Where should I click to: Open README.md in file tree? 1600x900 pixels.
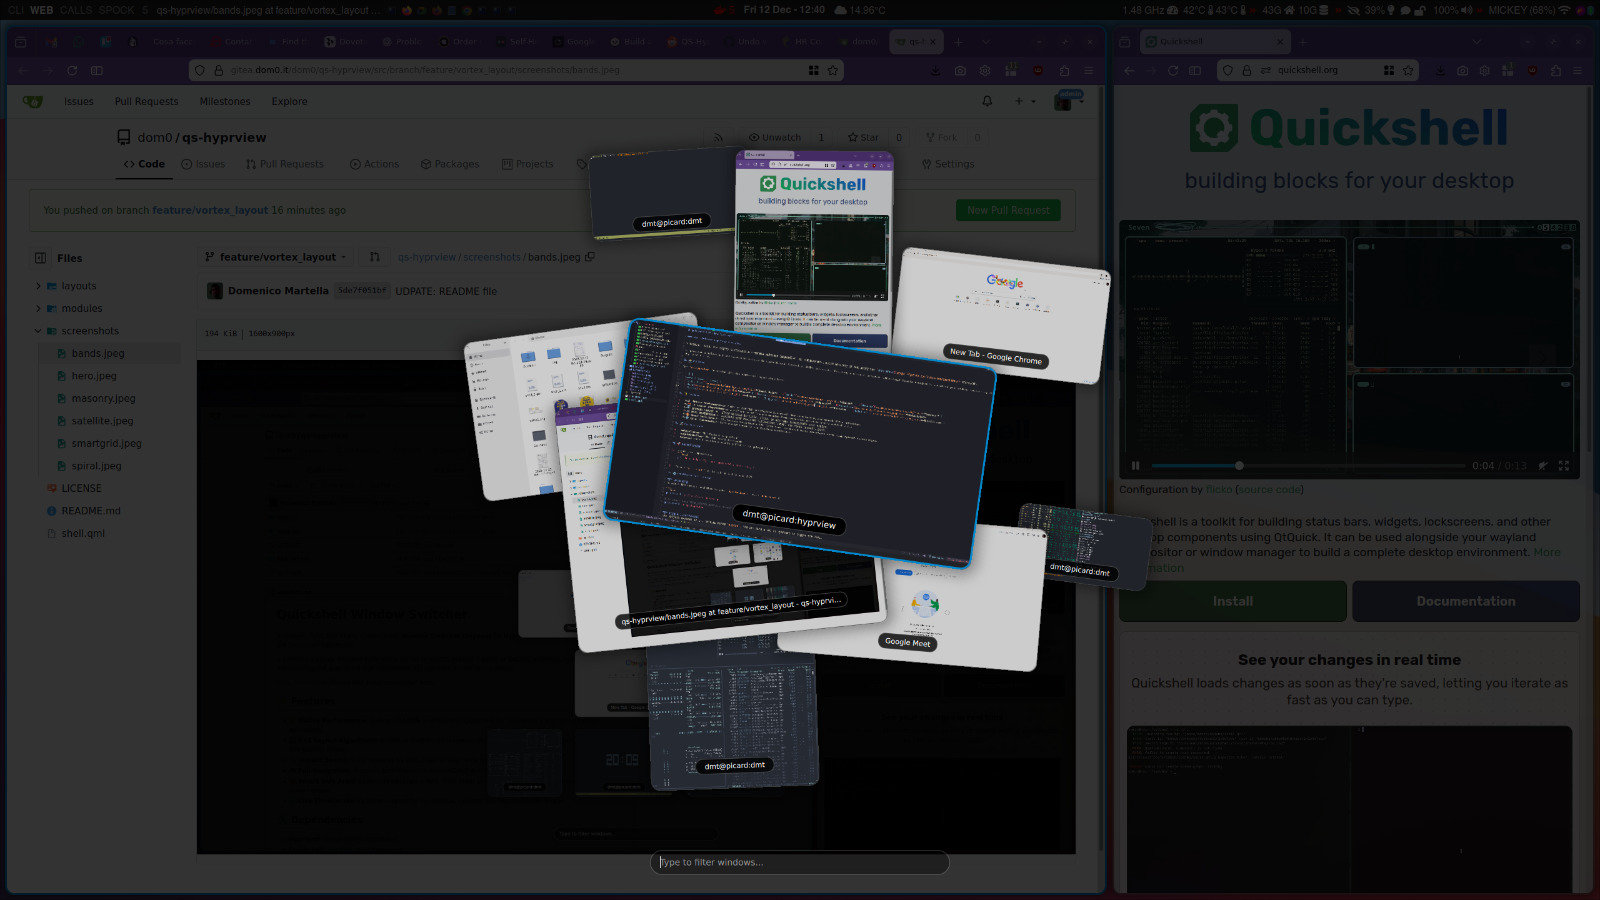coord(90,511)
